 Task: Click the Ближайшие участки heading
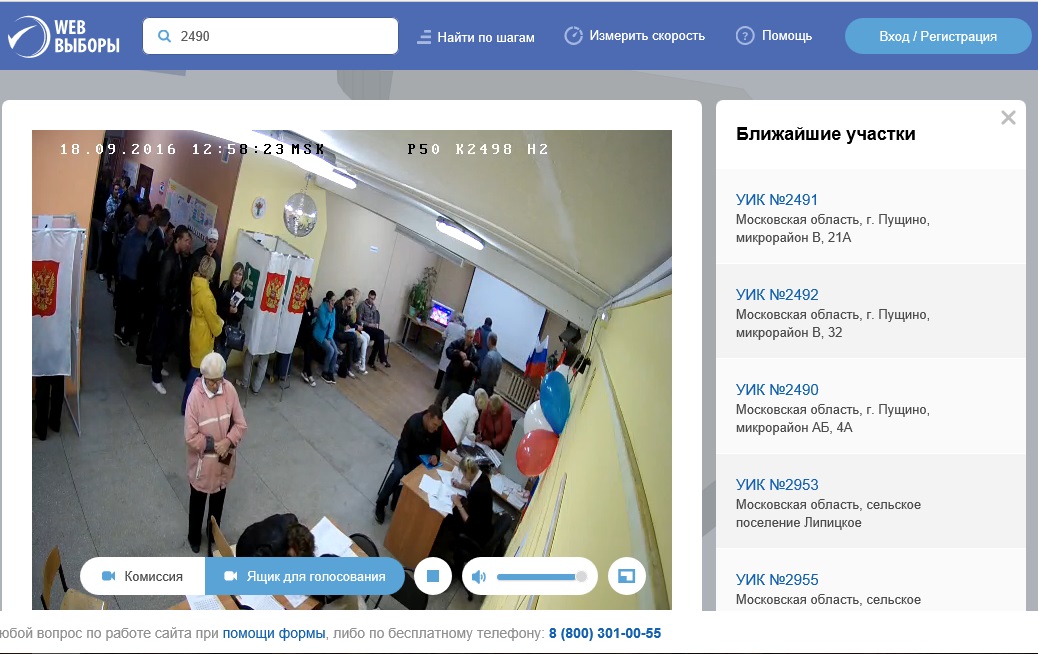826,134
